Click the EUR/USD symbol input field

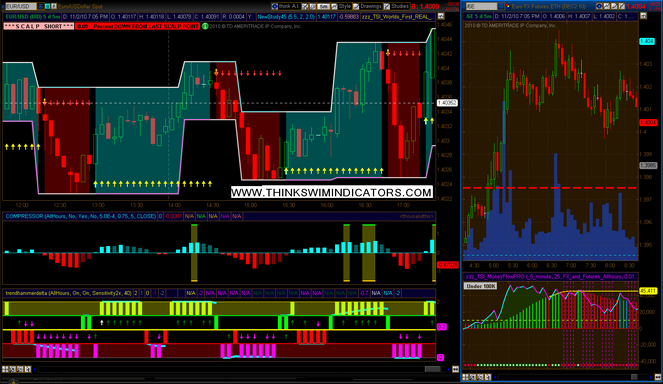[21, 6]
